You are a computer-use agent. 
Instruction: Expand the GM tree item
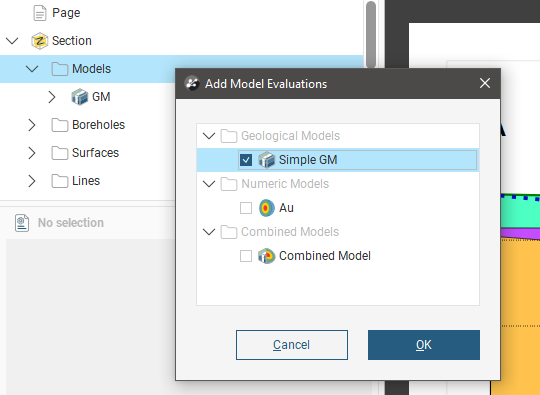point(52,97)
